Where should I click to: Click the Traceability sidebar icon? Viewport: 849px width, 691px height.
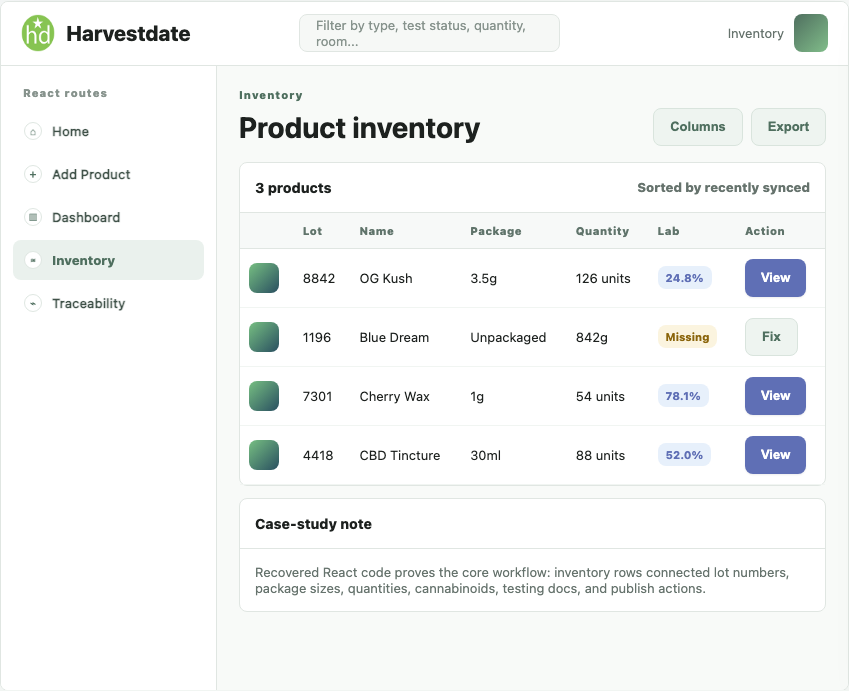[33, 303]
